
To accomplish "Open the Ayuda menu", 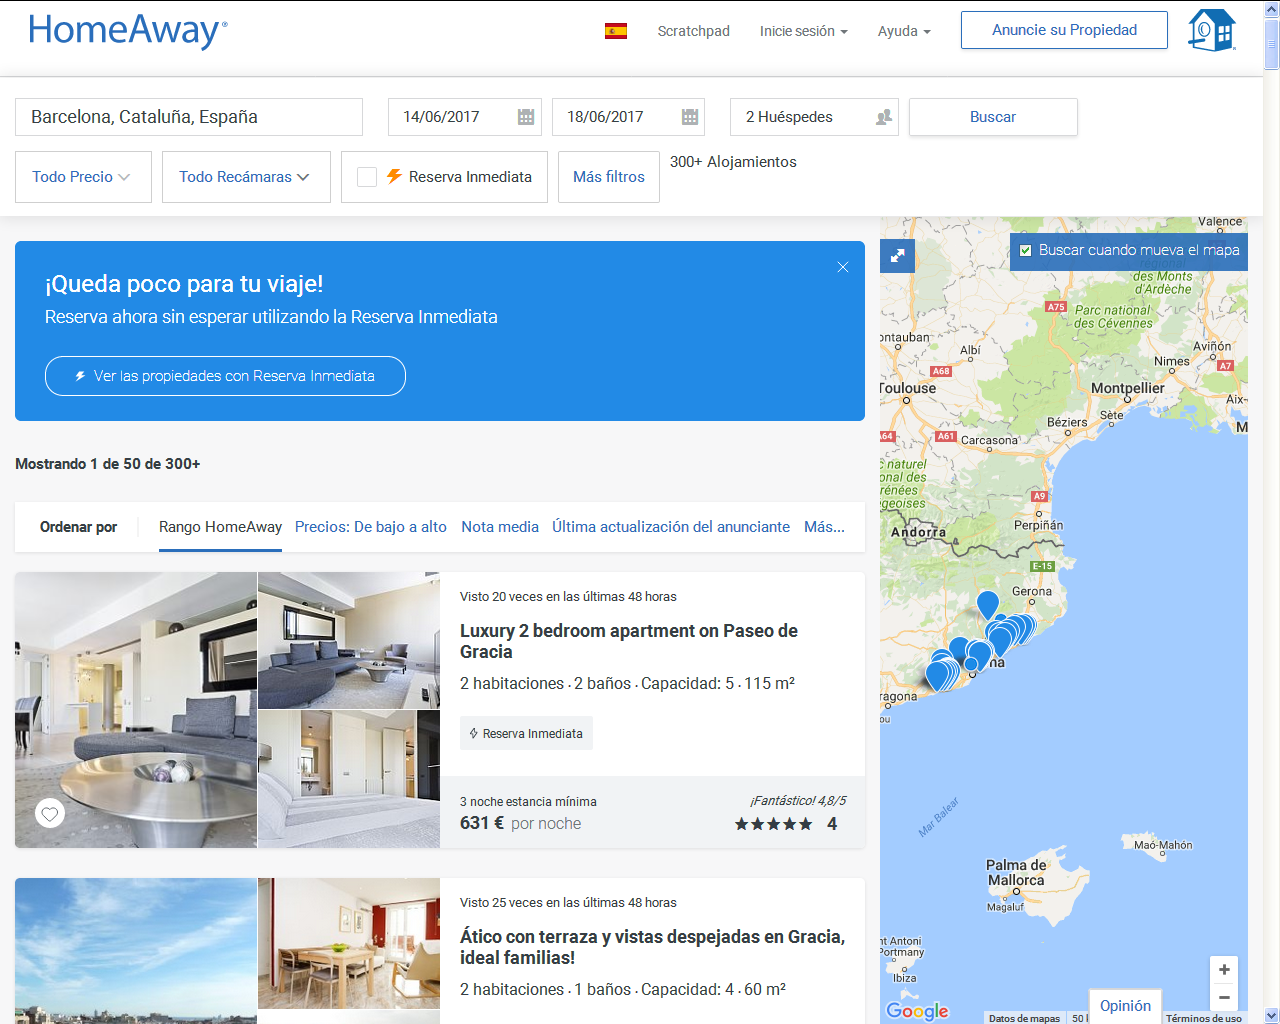I will pyautogui.click(x=903, y=31).
